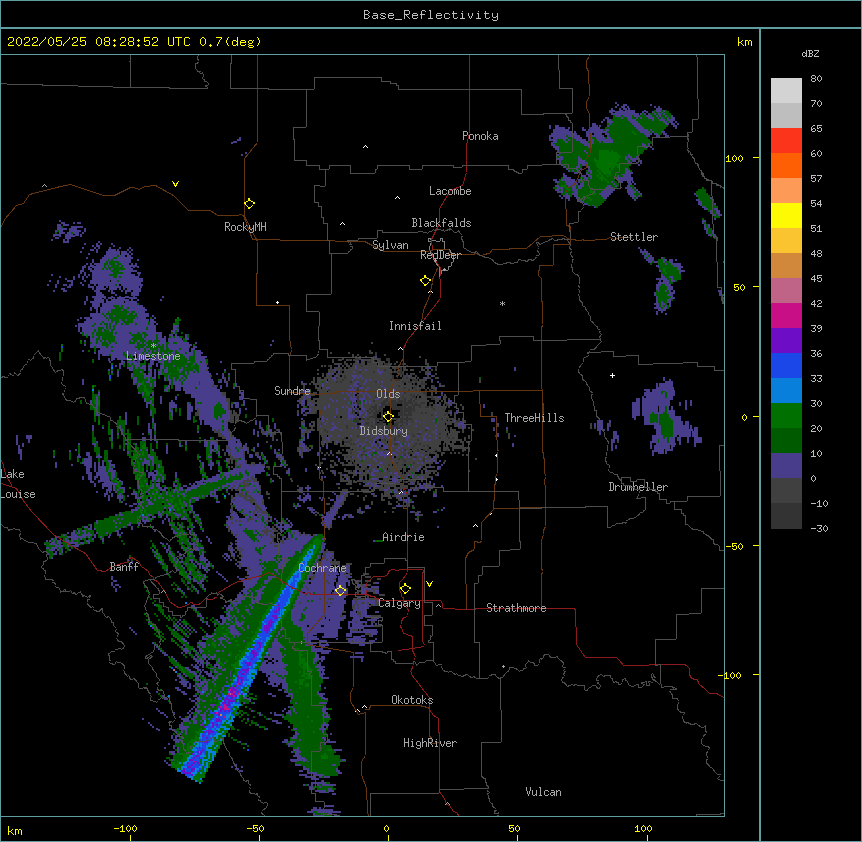Click the RockyMH label
862x842 pixels.
(x=245, y=227)
